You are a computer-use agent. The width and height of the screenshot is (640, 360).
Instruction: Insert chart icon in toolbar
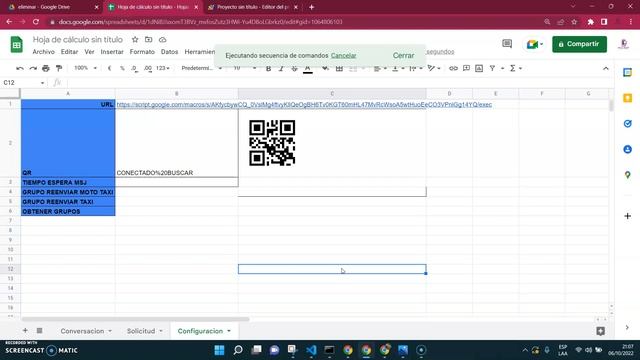(479, 68)
